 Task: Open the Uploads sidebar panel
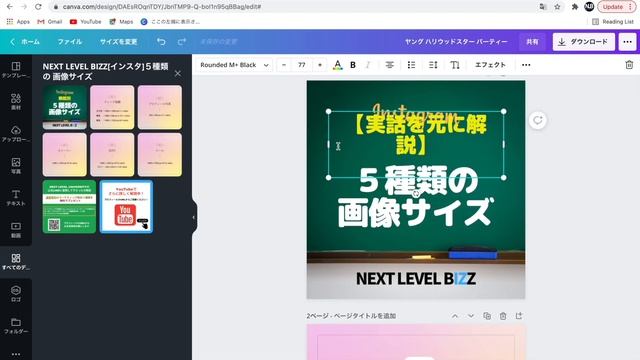coord(16,134)
